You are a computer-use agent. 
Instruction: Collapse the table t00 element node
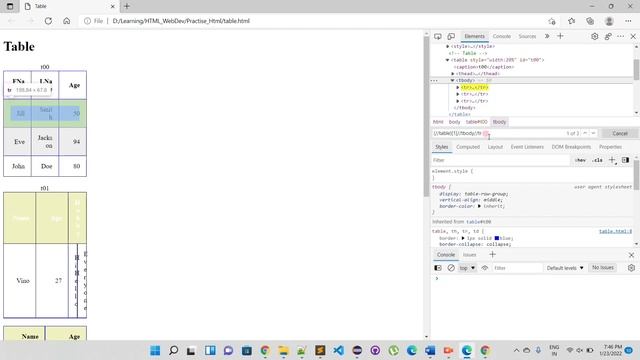coord(448,60)
